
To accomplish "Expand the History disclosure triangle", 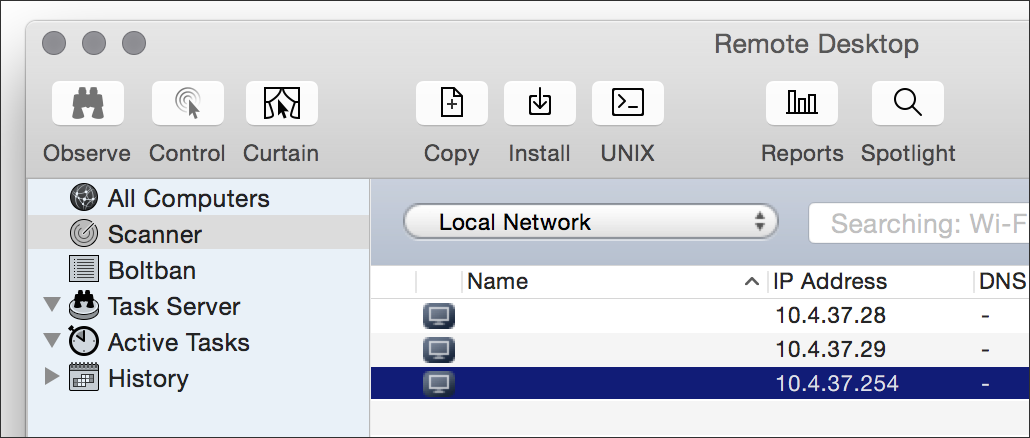I will coord(51,377).
